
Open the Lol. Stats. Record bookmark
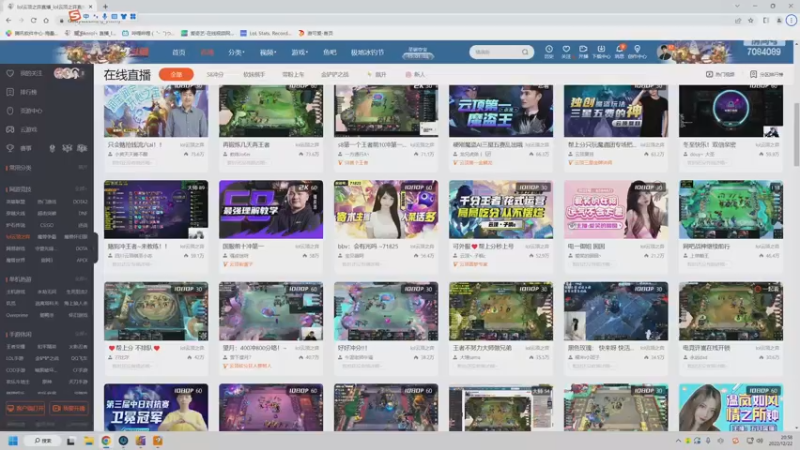[x=265, y=33]
